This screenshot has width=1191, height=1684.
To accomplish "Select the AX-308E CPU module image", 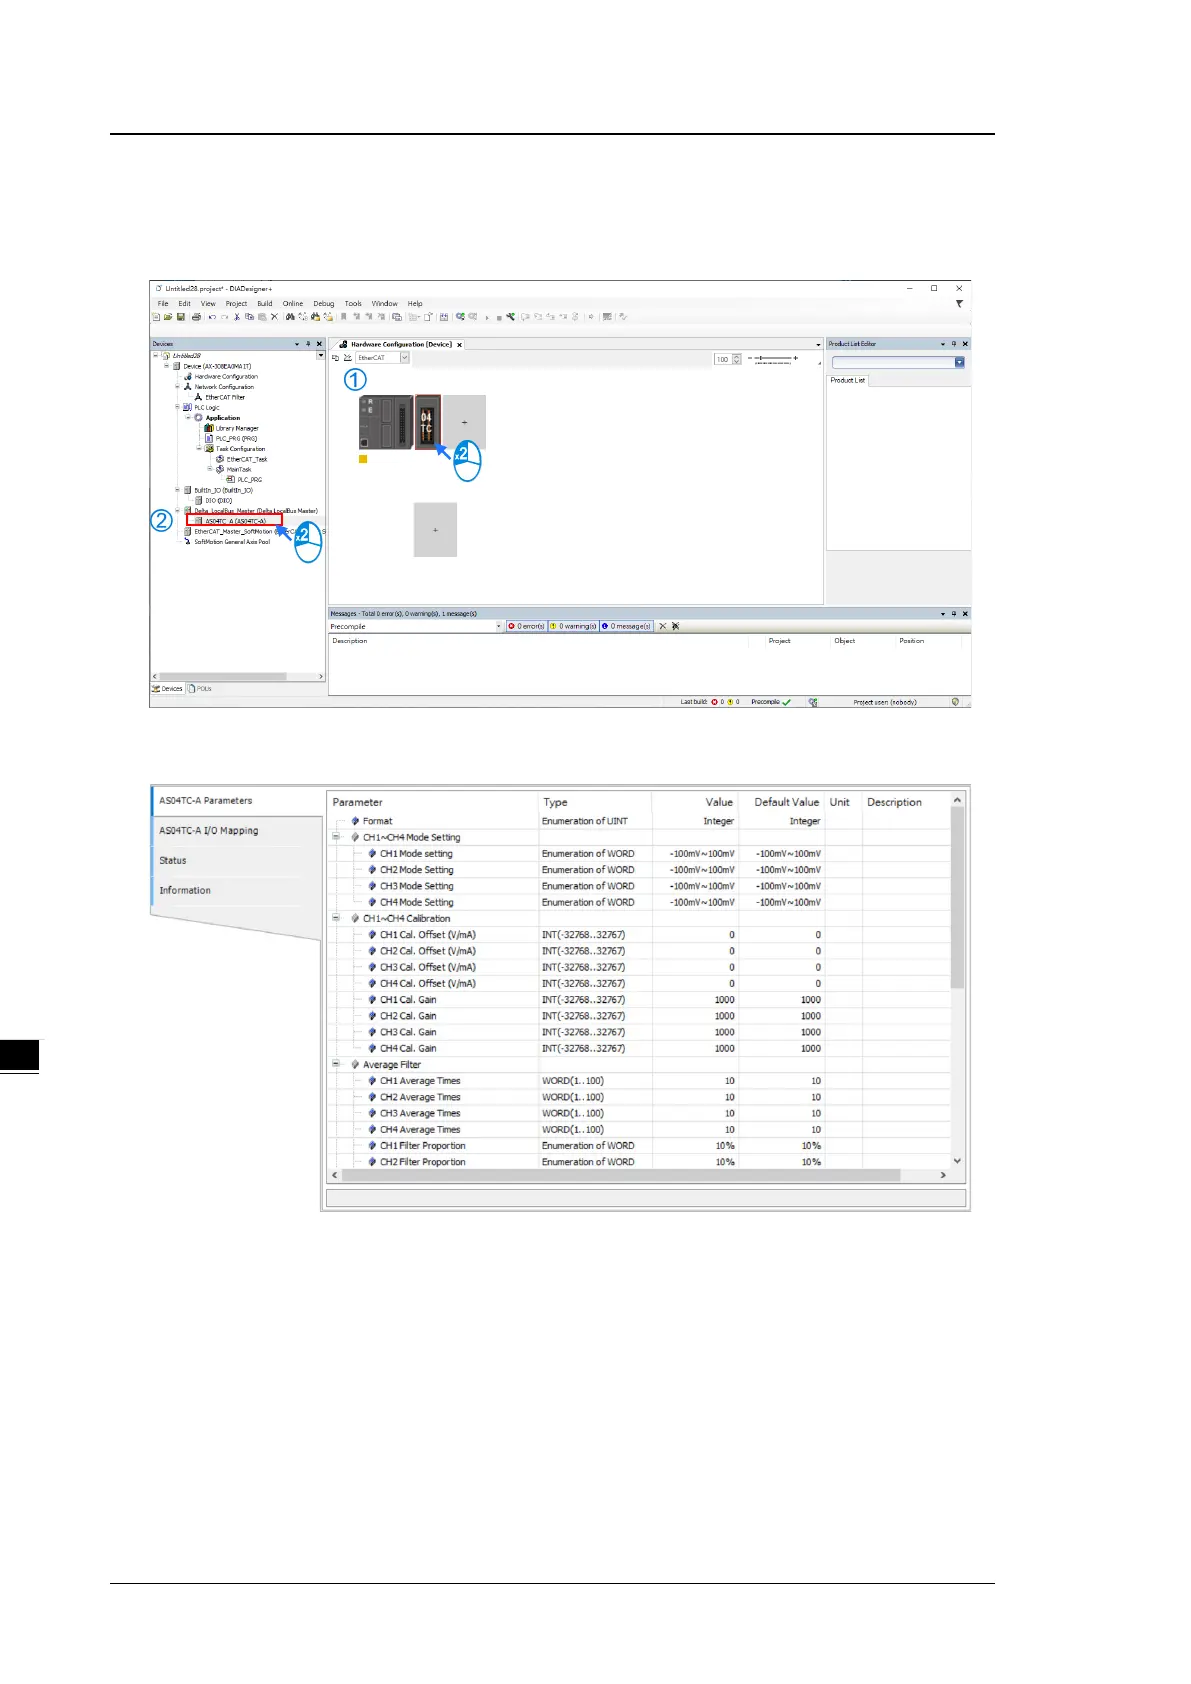I will (386, 422).
